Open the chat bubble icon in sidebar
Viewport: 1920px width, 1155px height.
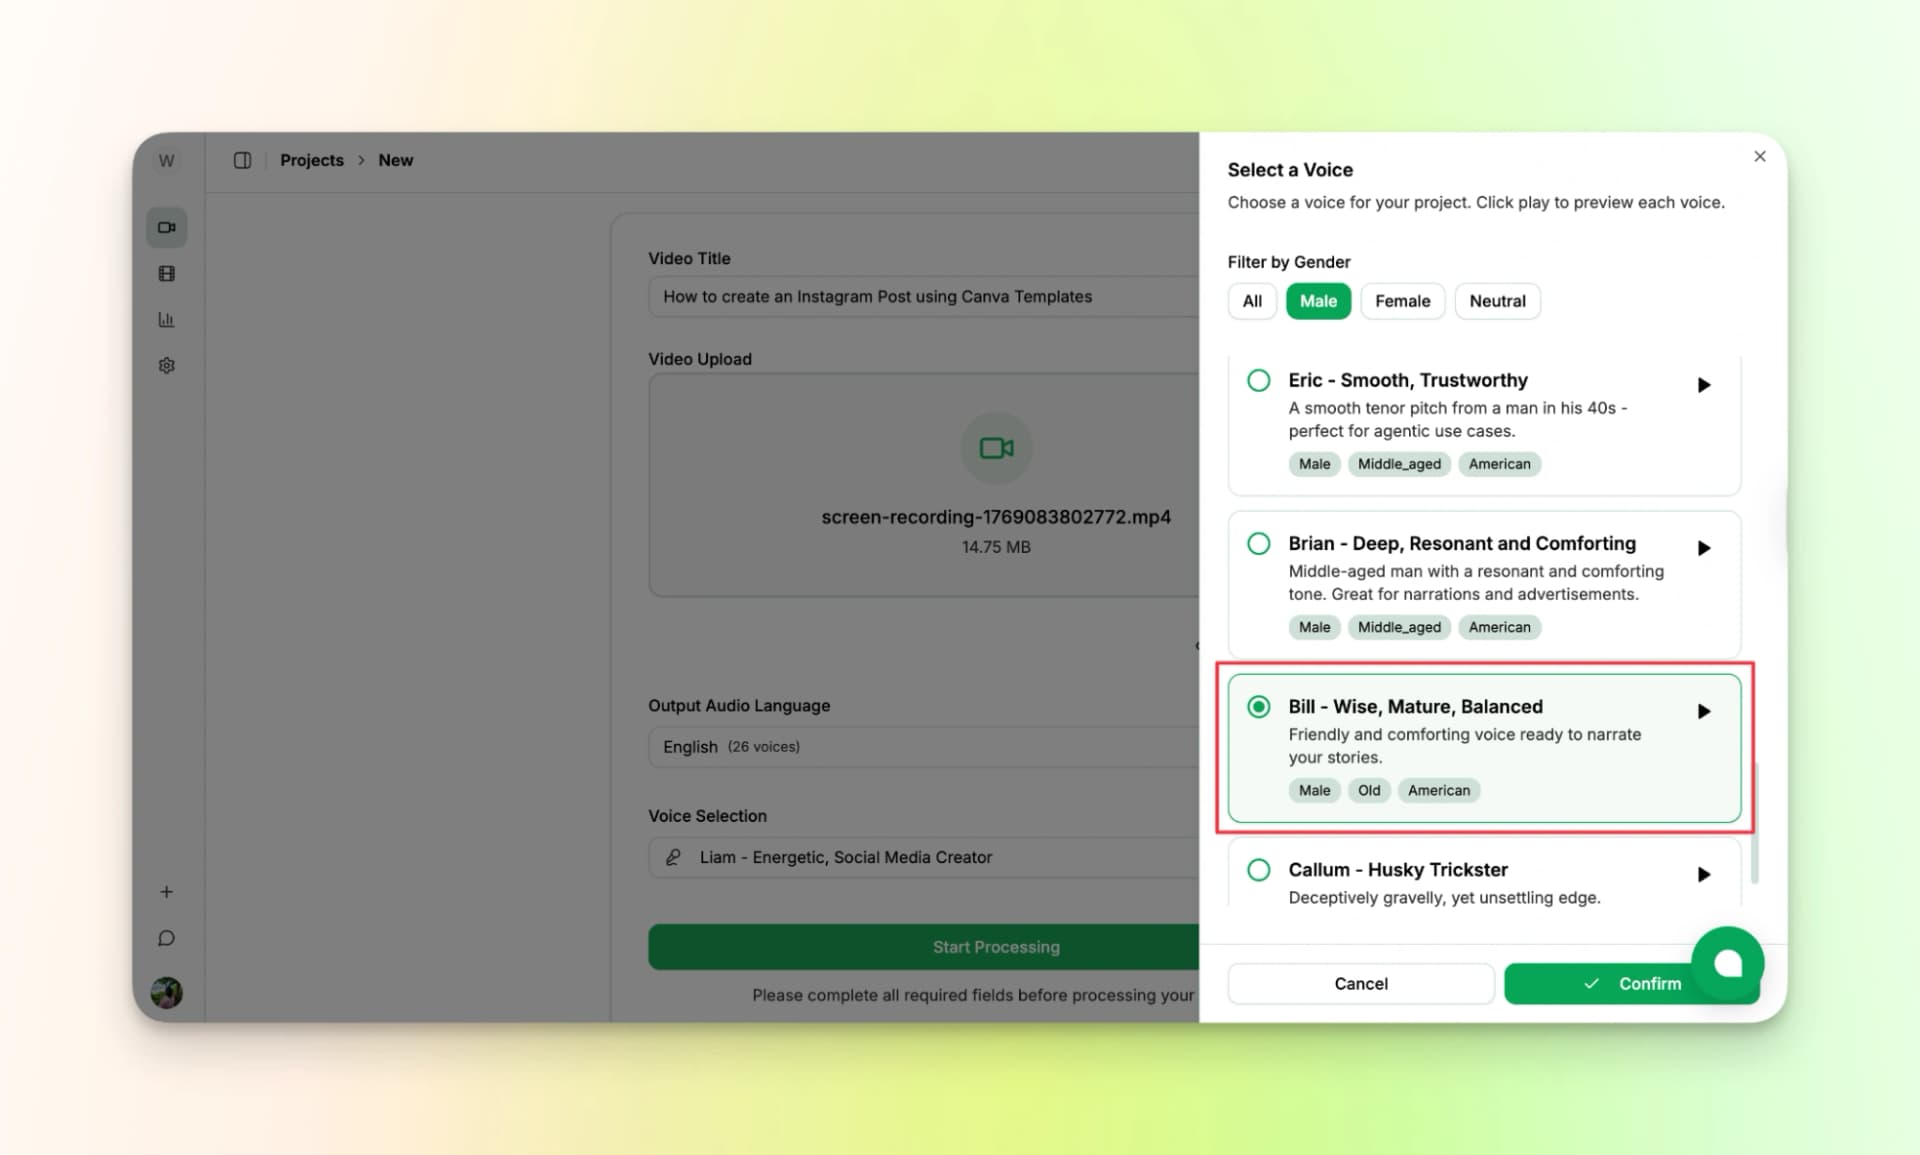tap(166, 937)
